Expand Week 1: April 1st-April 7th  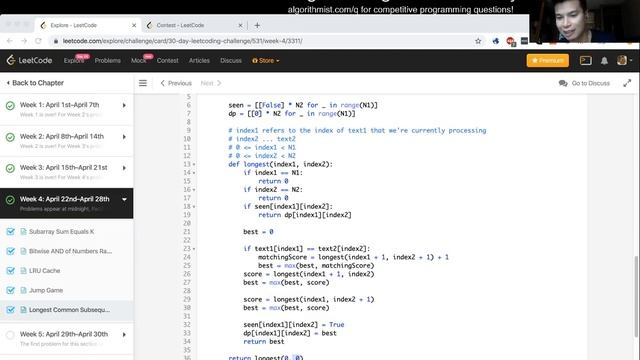(124, 105)
